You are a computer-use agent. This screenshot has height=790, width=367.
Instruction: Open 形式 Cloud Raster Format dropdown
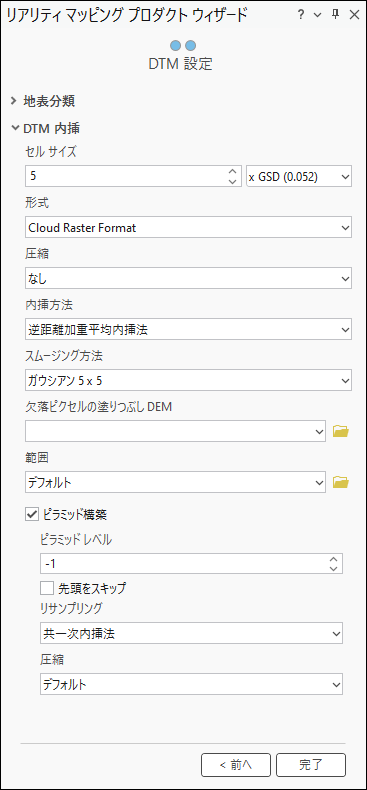pyautogui.click(x=188, y=227)
